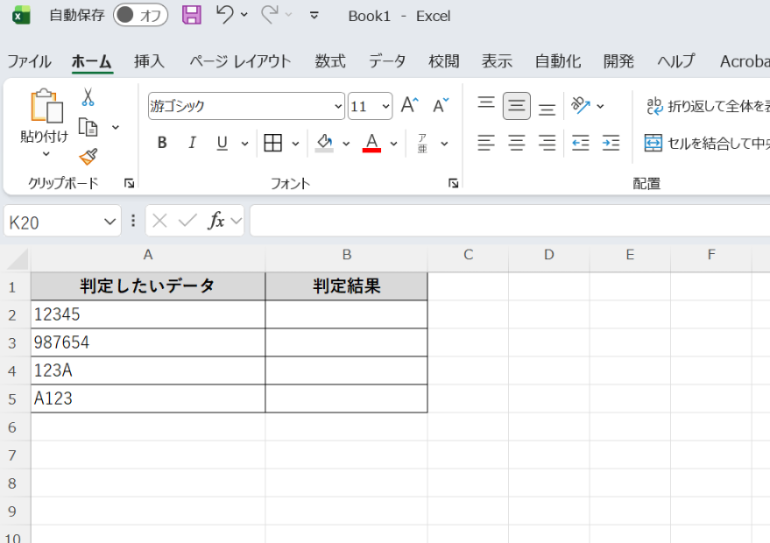Screen dimensions: 770x543
Task: Toggle middle vertical align button
Action: (x=517, y=106)
